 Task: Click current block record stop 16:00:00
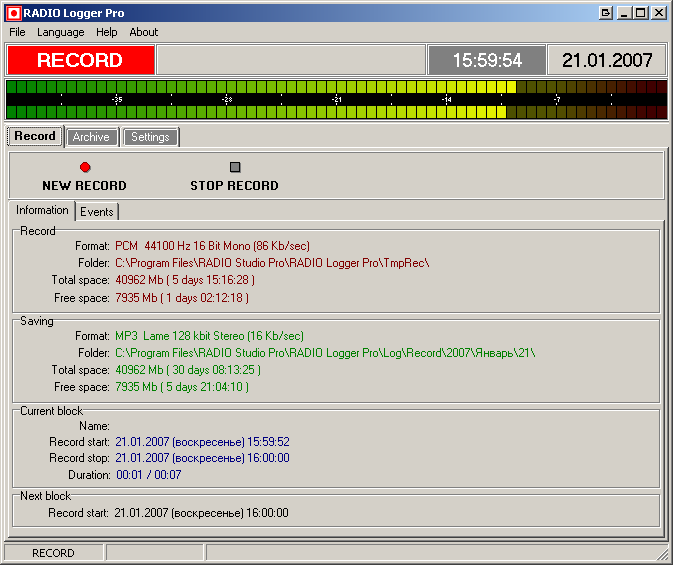click(x=203, y=458)
